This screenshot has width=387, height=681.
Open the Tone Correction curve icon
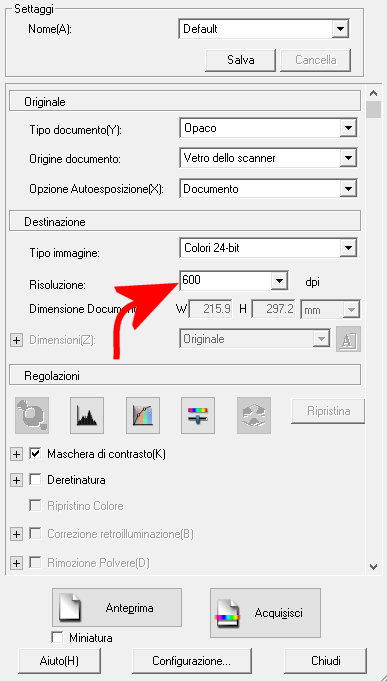(x=143, y=415)
